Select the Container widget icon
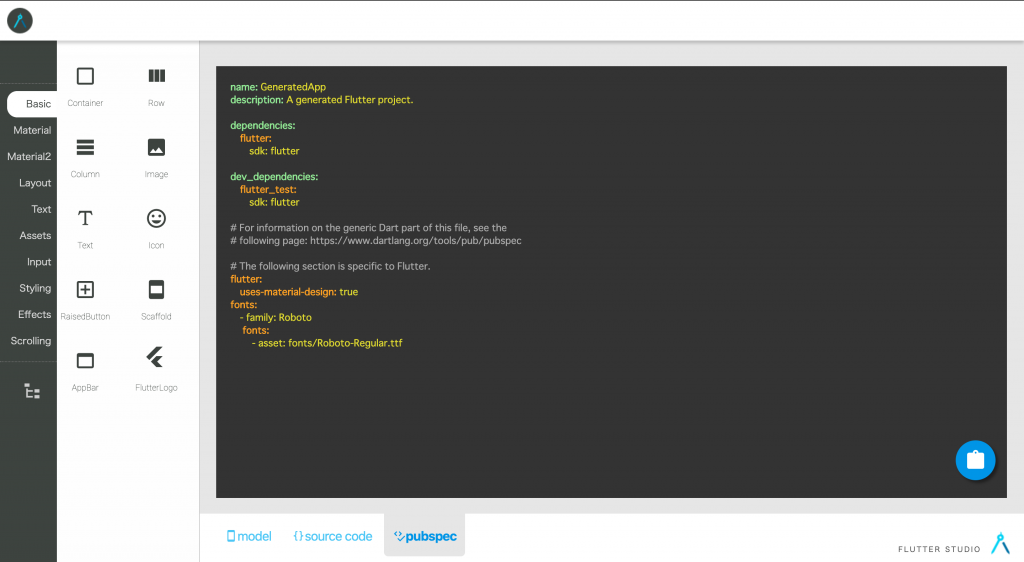Image resolution: width=1024 pixels, height=562 pixels. (85, 76)
